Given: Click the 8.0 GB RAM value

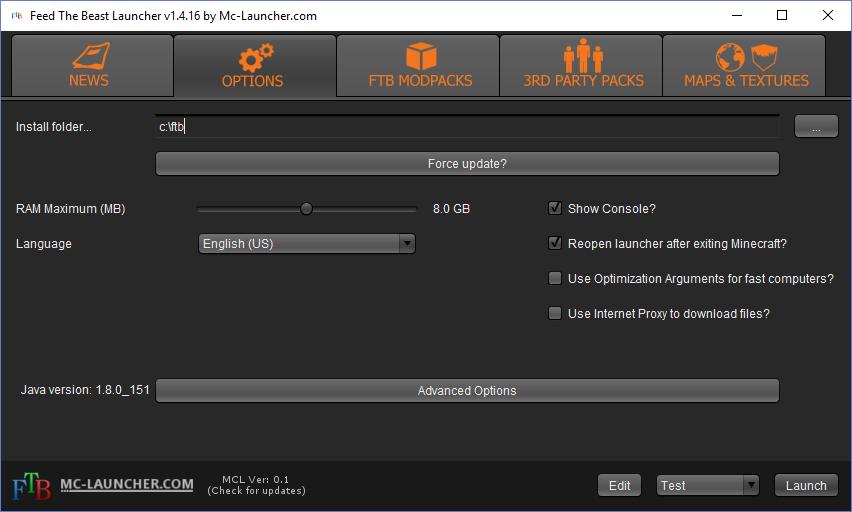Looking at the screenshot, I should [x=451, y=209].
